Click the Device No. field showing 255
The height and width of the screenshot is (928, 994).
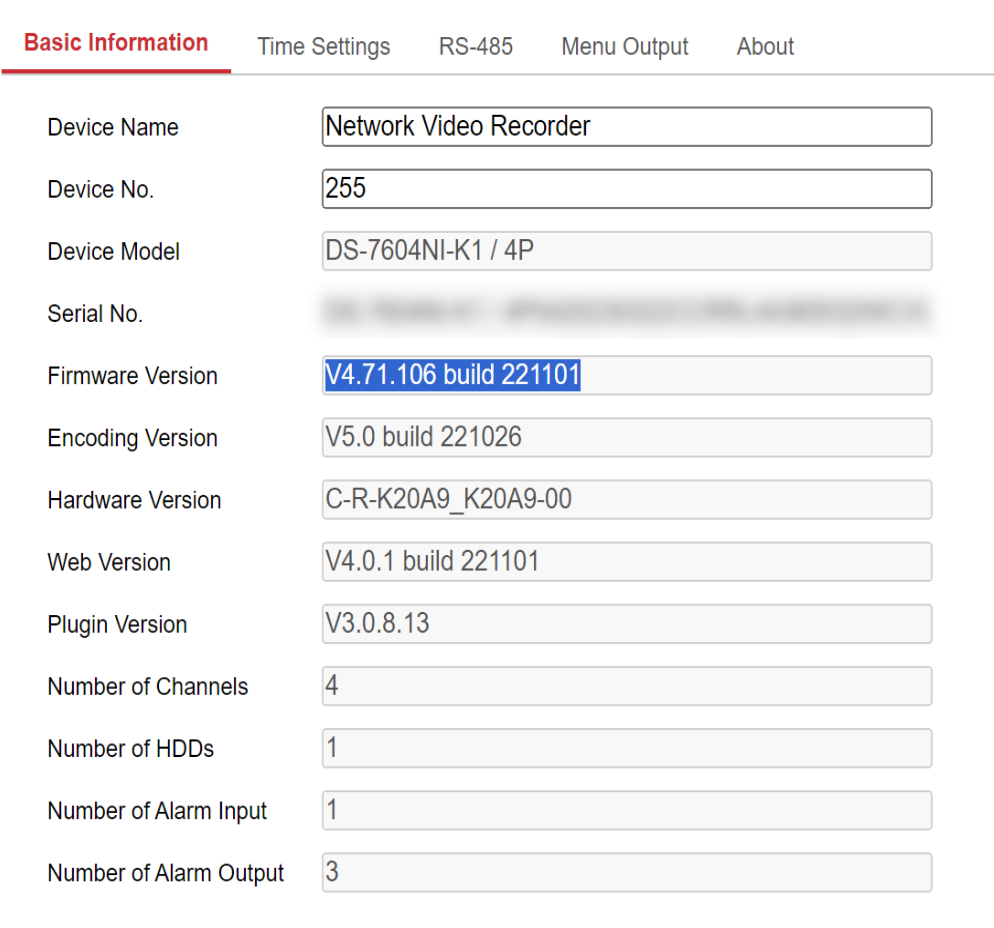626,188
